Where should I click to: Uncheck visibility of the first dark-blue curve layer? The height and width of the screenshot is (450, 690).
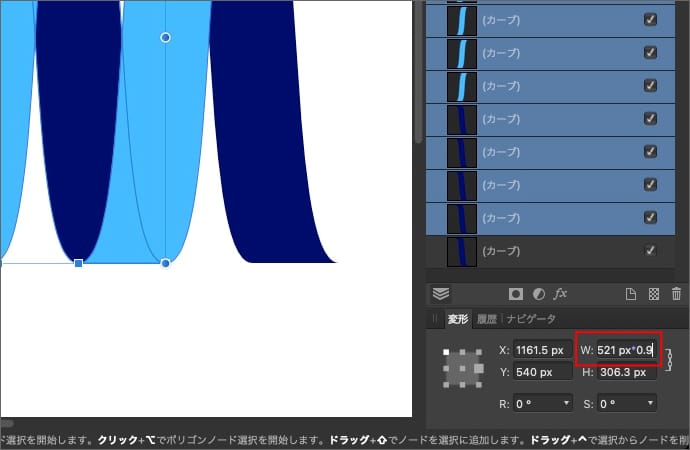(x=650, y=118)
